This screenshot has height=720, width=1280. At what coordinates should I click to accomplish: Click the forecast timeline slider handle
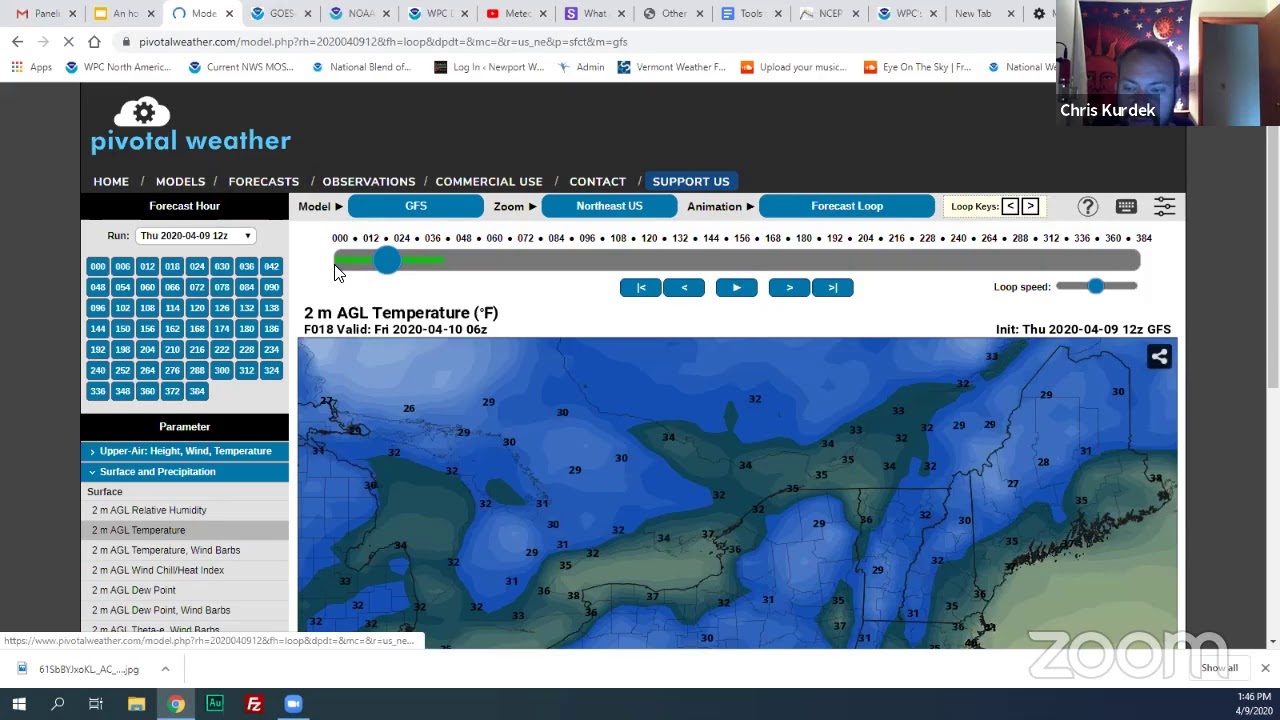387,261
